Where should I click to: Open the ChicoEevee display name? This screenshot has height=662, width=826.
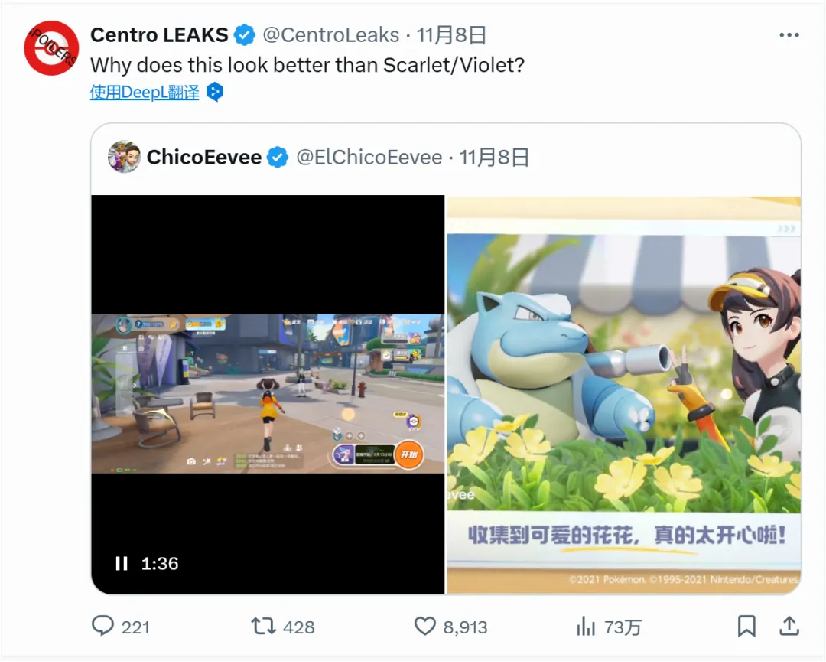[204, 157]
